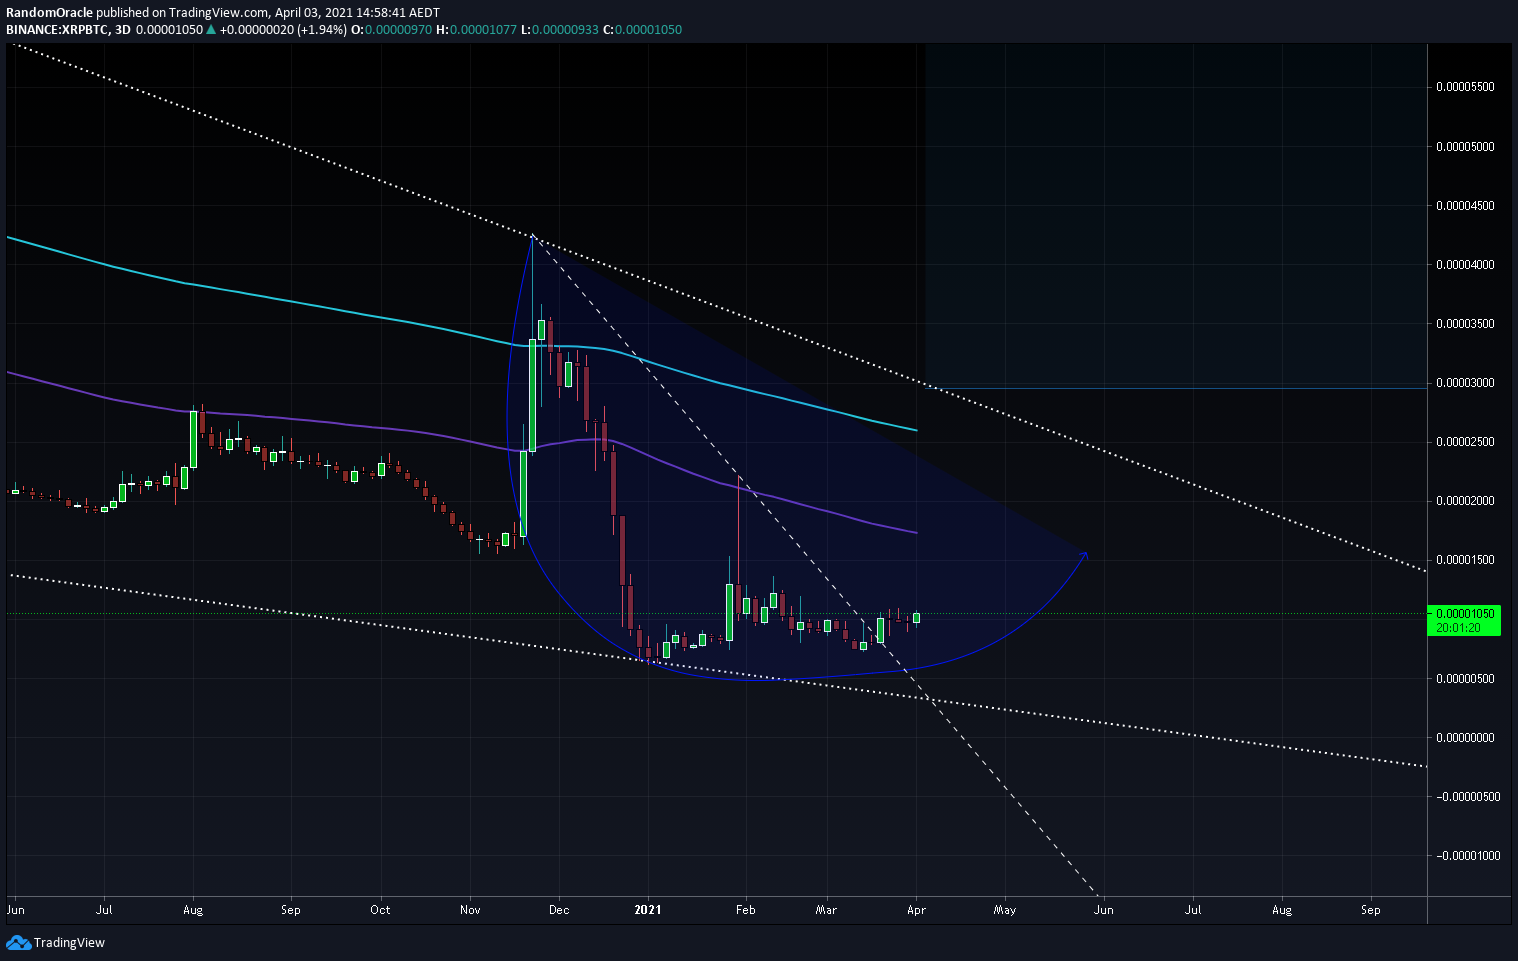Click the 0.00002500 price axis label
This screenshot has width=1518, height=961.
coord(1465,441)
